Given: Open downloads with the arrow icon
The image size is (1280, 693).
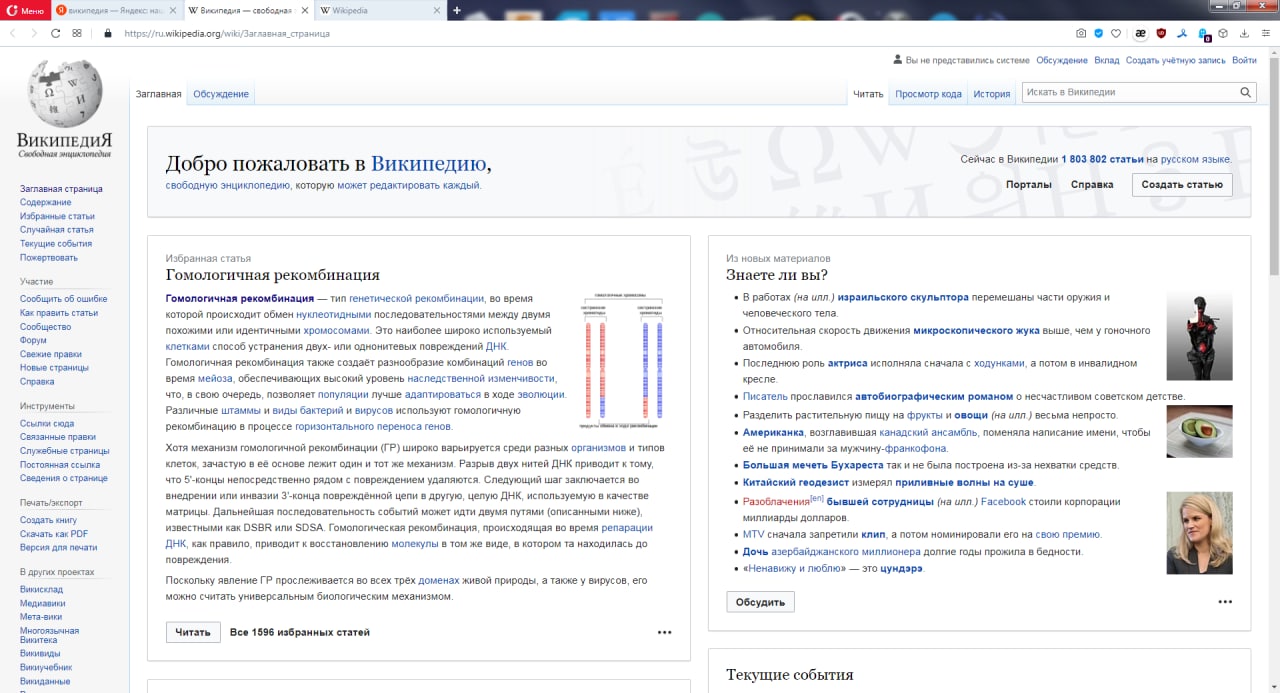Looking at the screenshot, I should tap(1245, 33).
